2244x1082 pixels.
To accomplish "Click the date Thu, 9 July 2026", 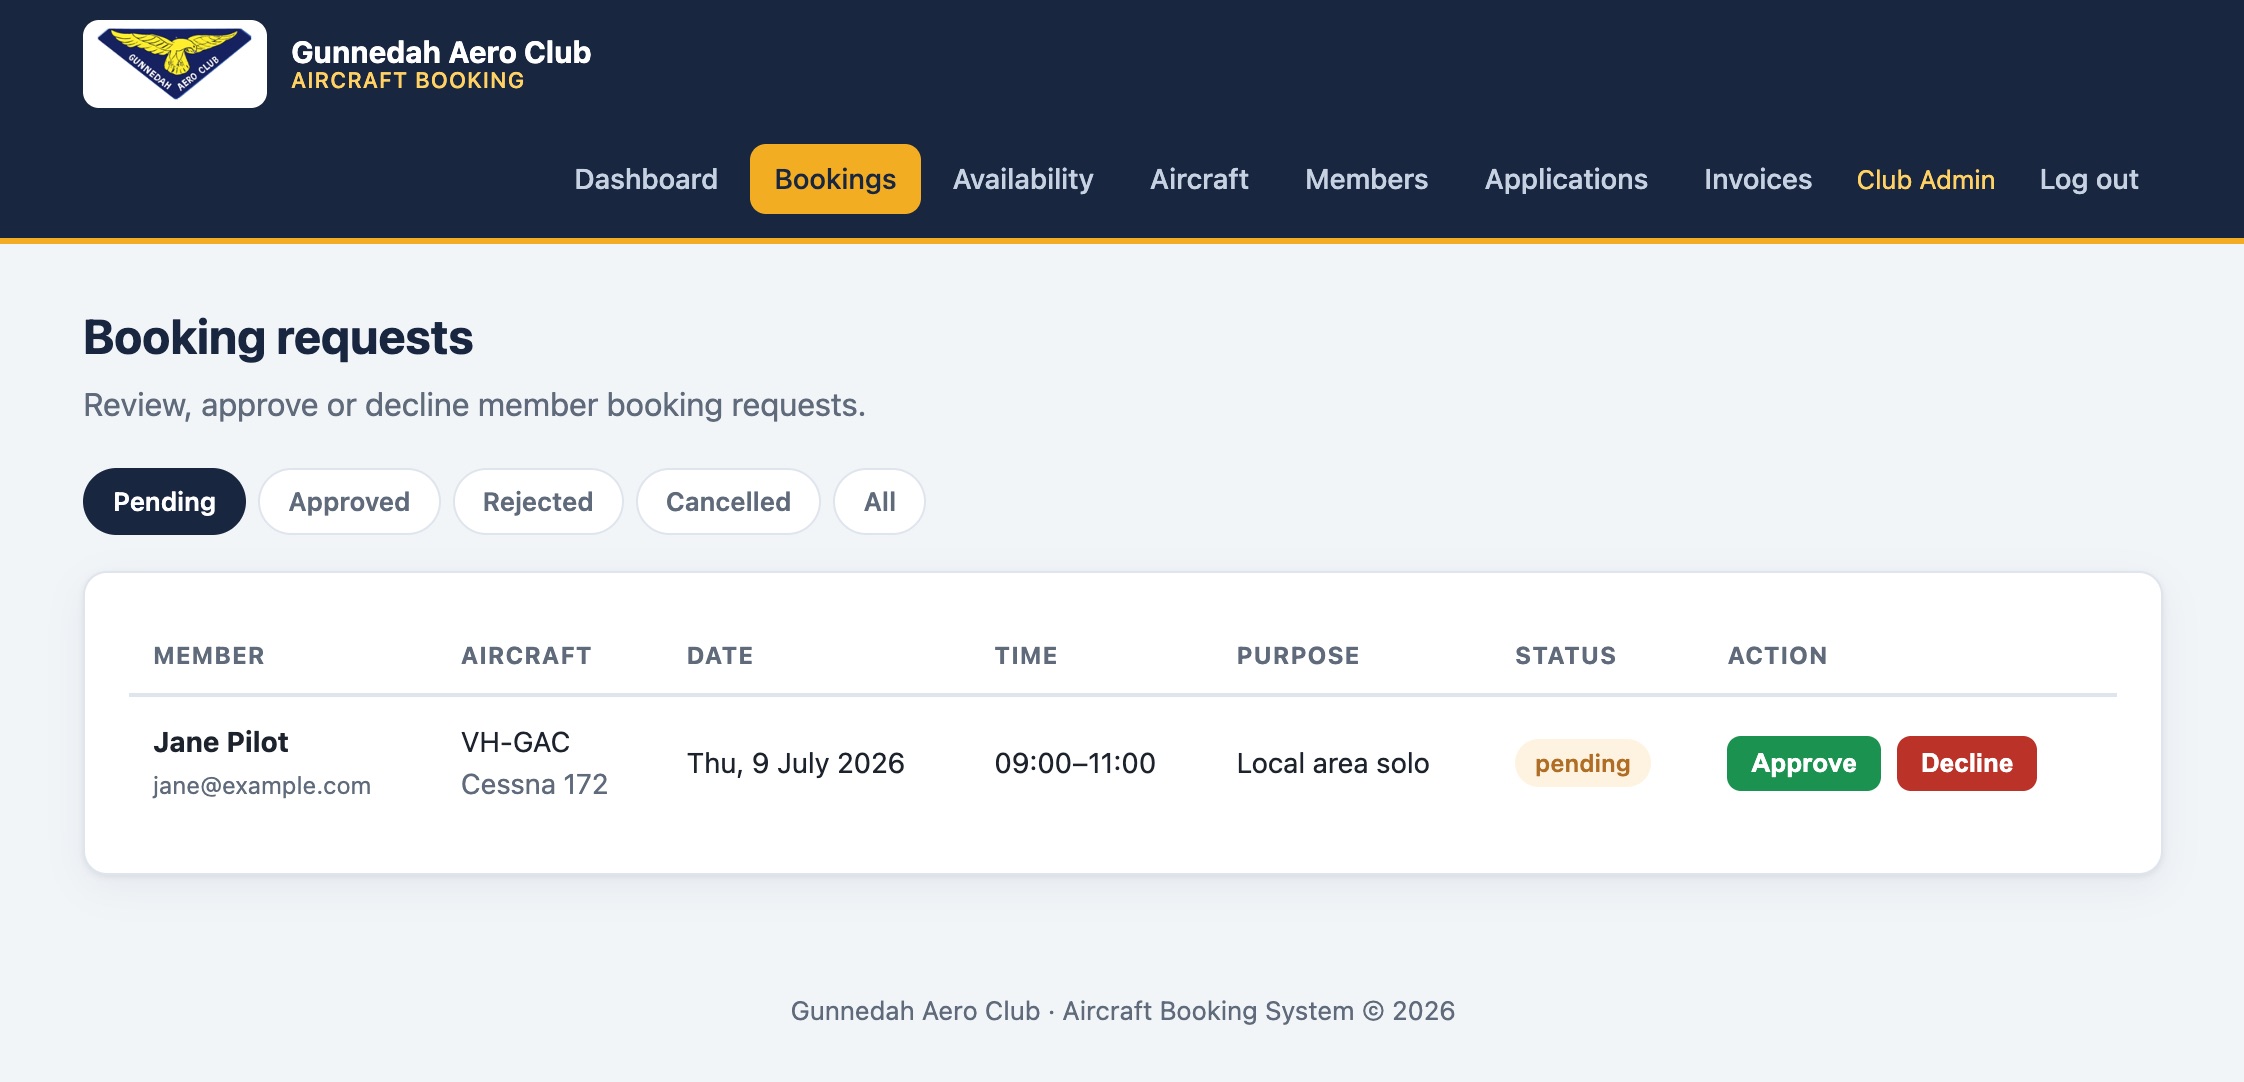I will tap(795, 763).
